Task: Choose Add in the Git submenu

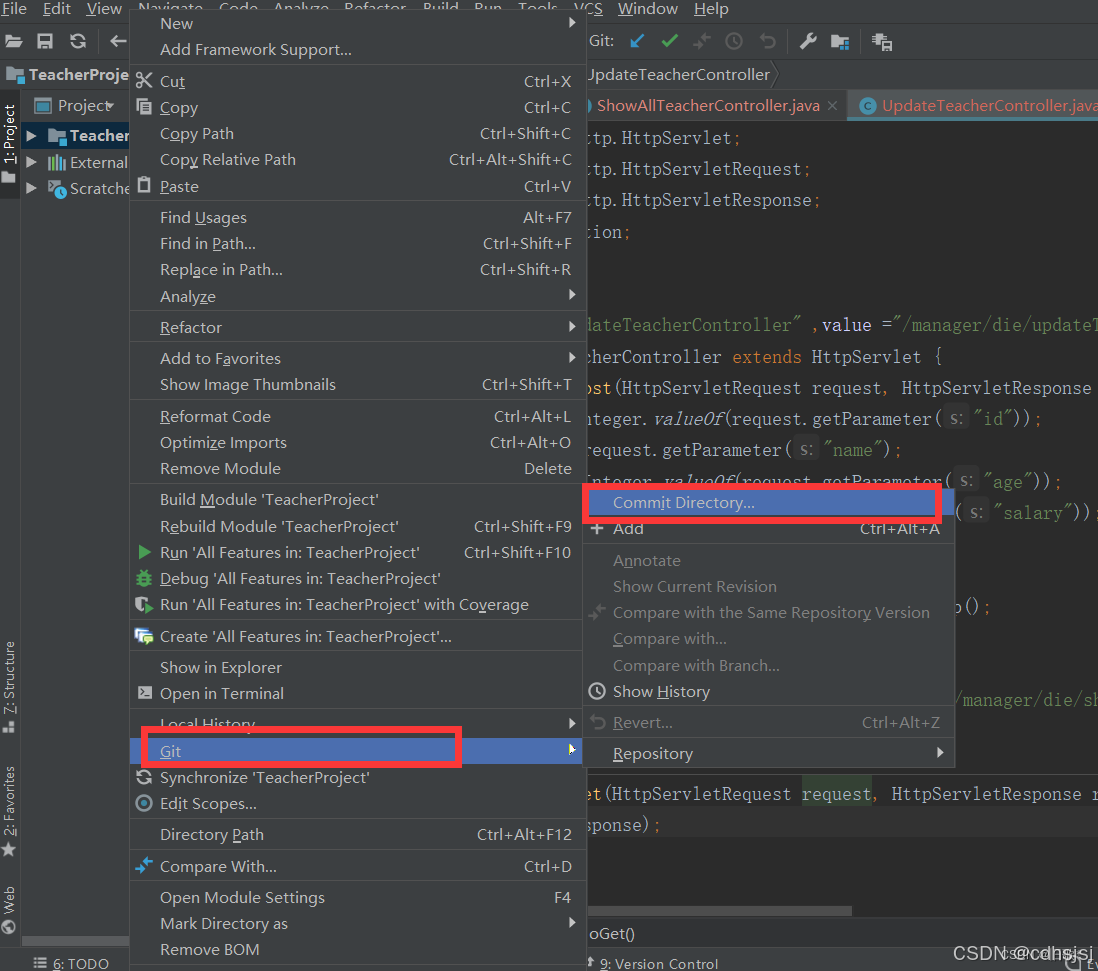Action: coord(769,529)
